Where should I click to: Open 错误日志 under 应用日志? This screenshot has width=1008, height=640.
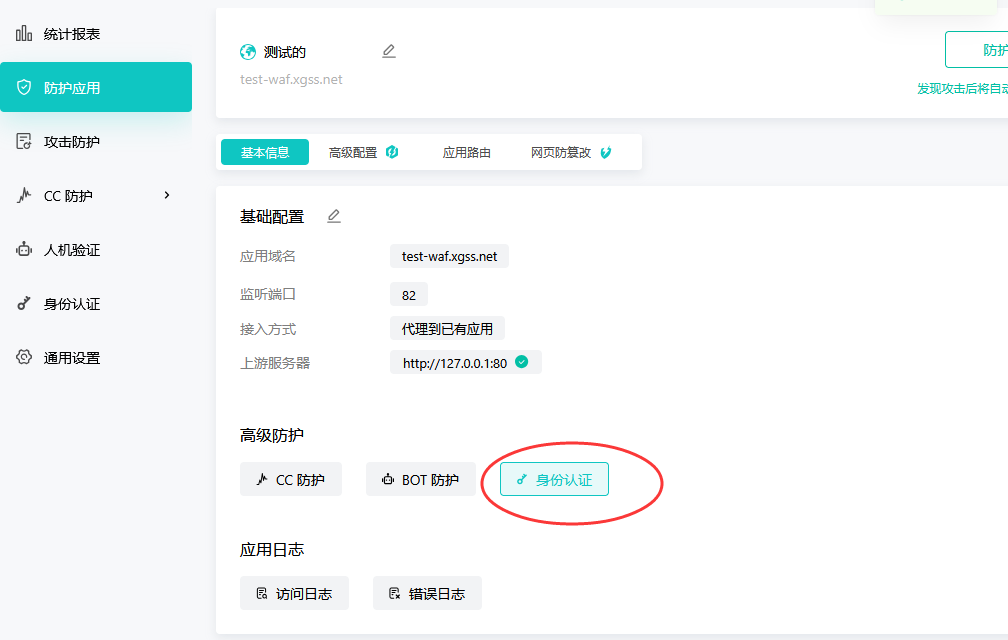click(427, 594)
